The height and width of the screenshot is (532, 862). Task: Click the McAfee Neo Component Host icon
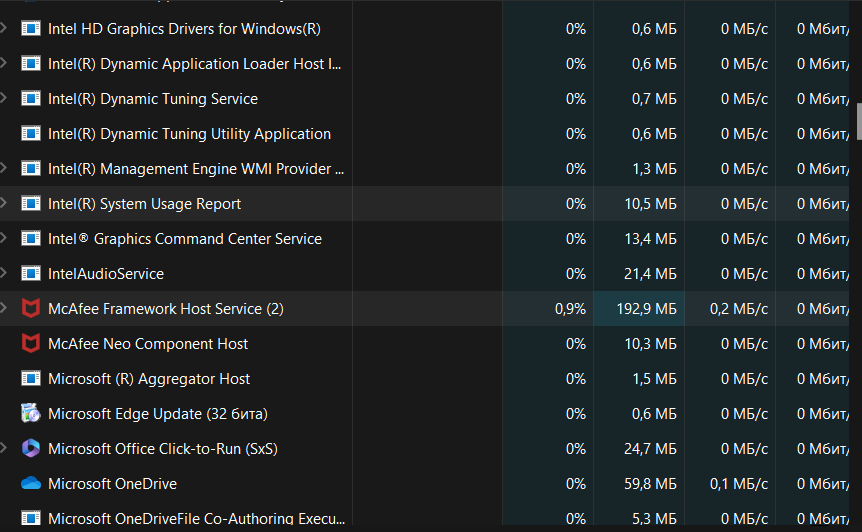pyautogui.click(x=31, y=344)
